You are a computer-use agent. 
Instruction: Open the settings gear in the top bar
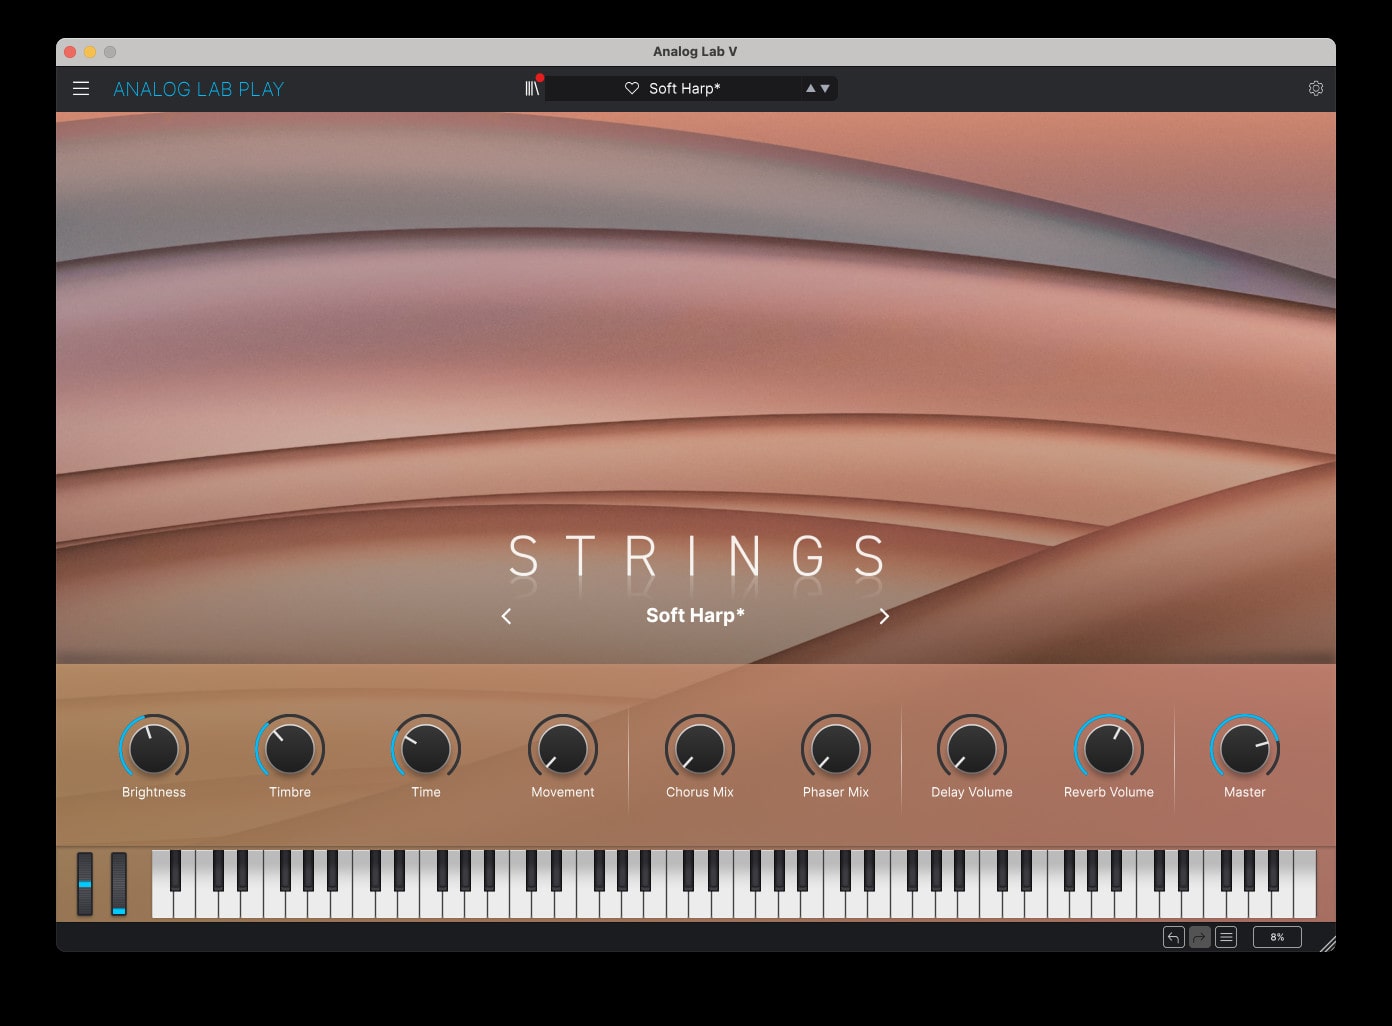(x=1316, y=88)
